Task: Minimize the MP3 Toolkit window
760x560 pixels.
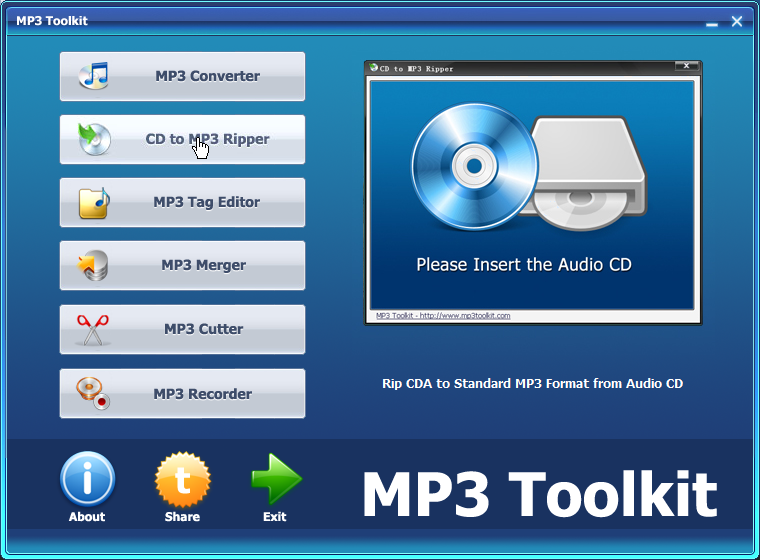Action: [x=712, y=22]
